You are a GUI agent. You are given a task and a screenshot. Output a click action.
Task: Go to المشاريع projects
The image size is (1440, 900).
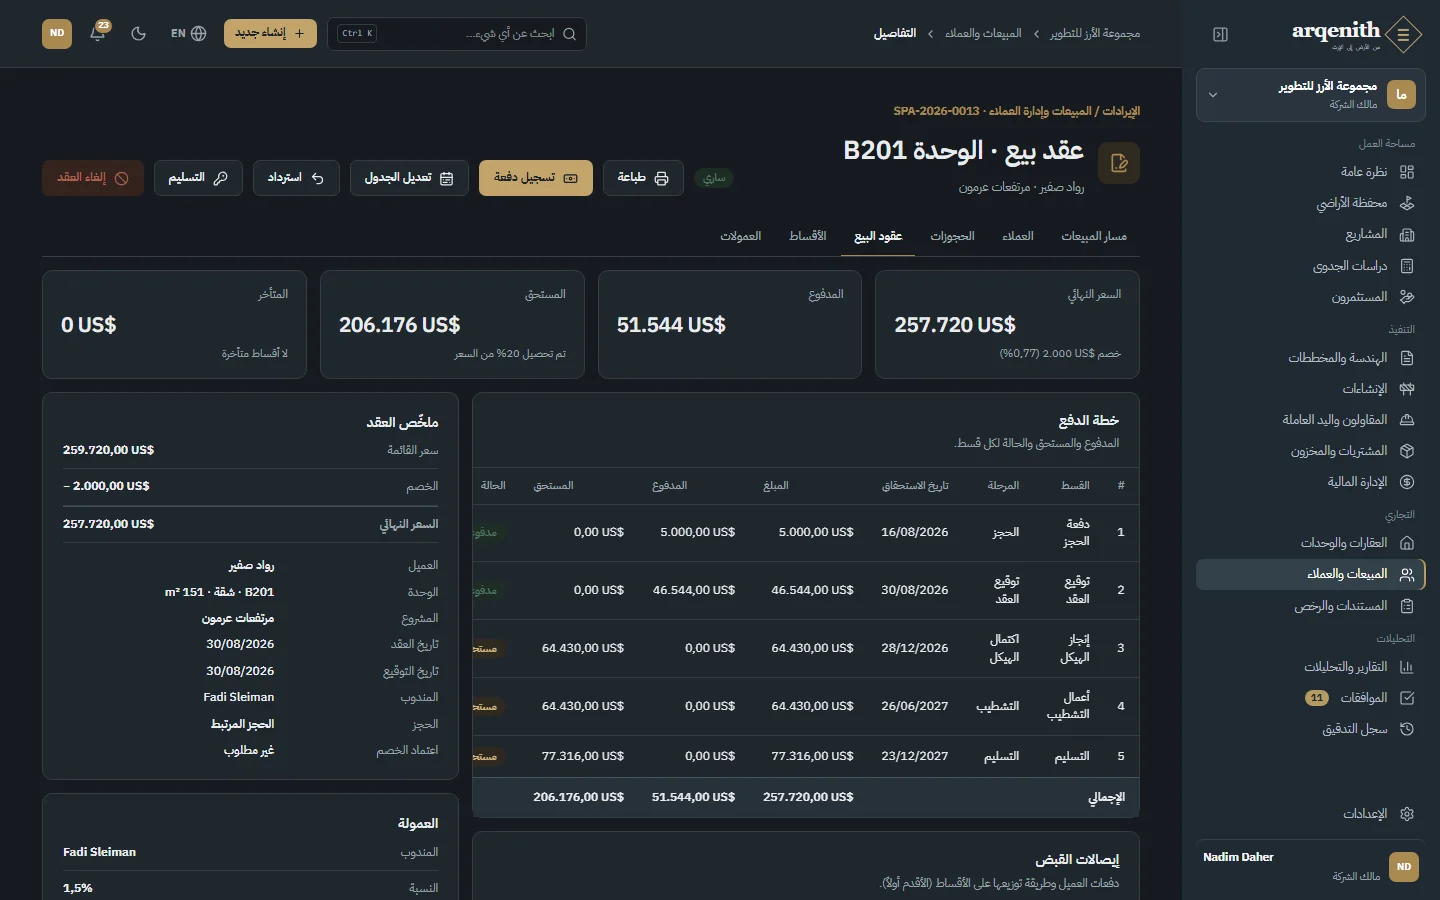1310,234
